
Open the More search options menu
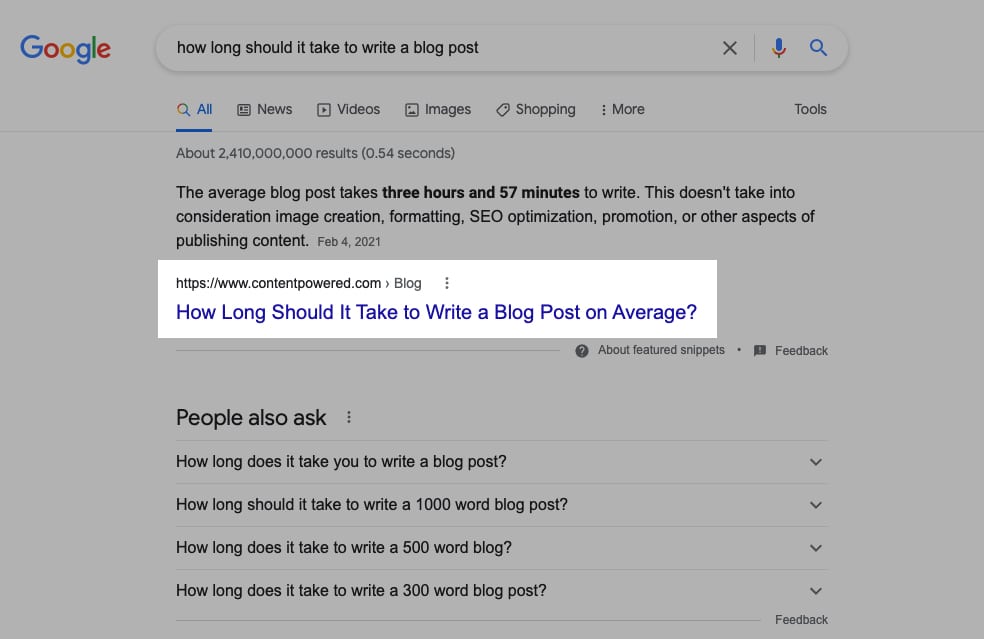pos(622,110)
